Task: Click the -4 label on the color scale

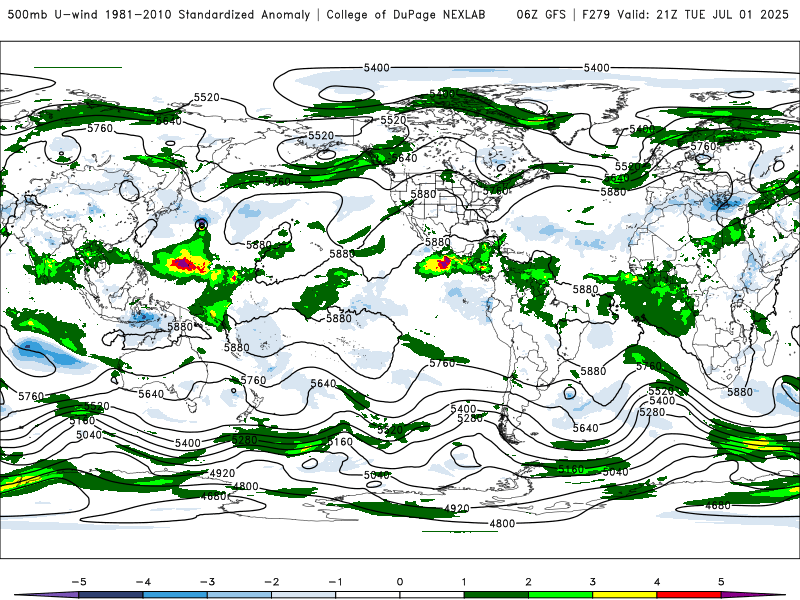Action: pyautogui.click(x=143, y=582)
